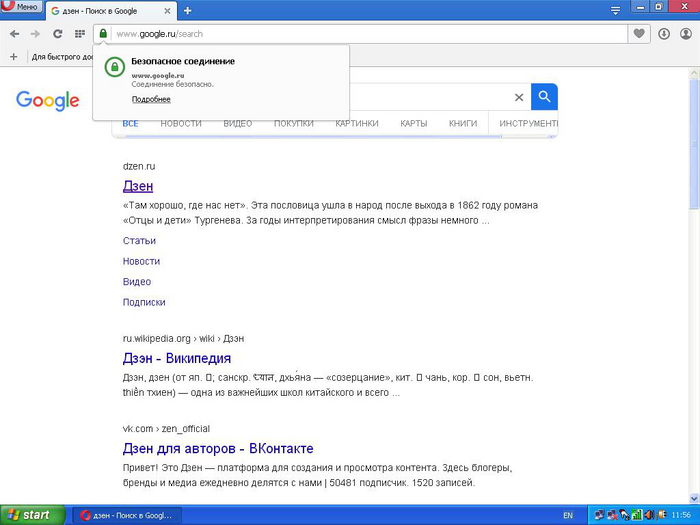Go forward to the next page
The width and height of the screenshot is (700, 525).
35,34
